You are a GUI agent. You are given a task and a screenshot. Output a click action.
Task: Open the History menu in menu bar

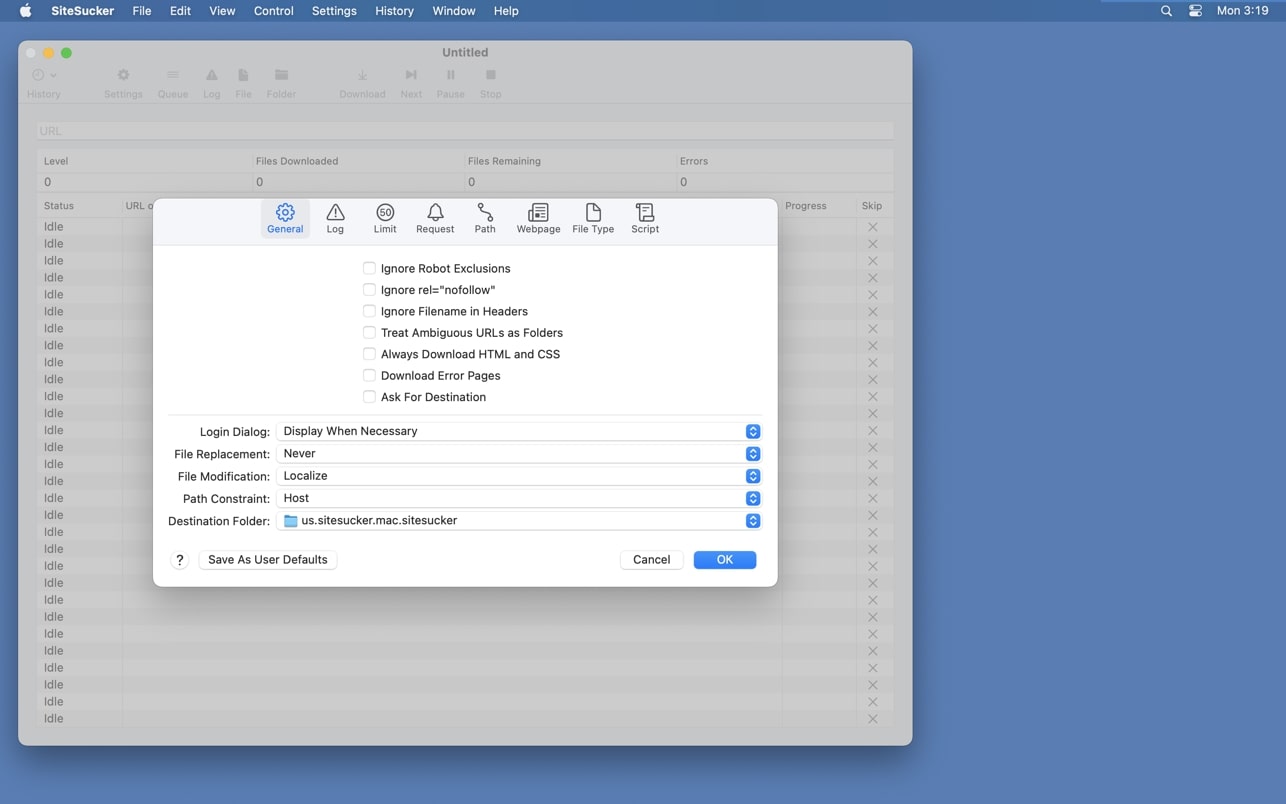point(394,11)
